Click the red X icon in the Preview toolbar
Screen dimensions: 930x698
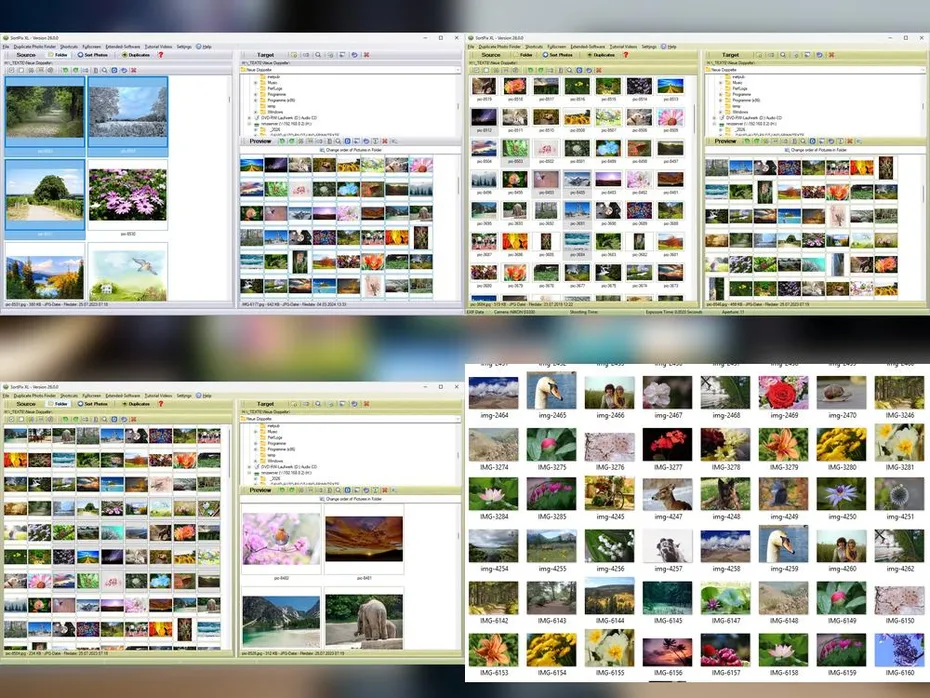pos(384,141)
